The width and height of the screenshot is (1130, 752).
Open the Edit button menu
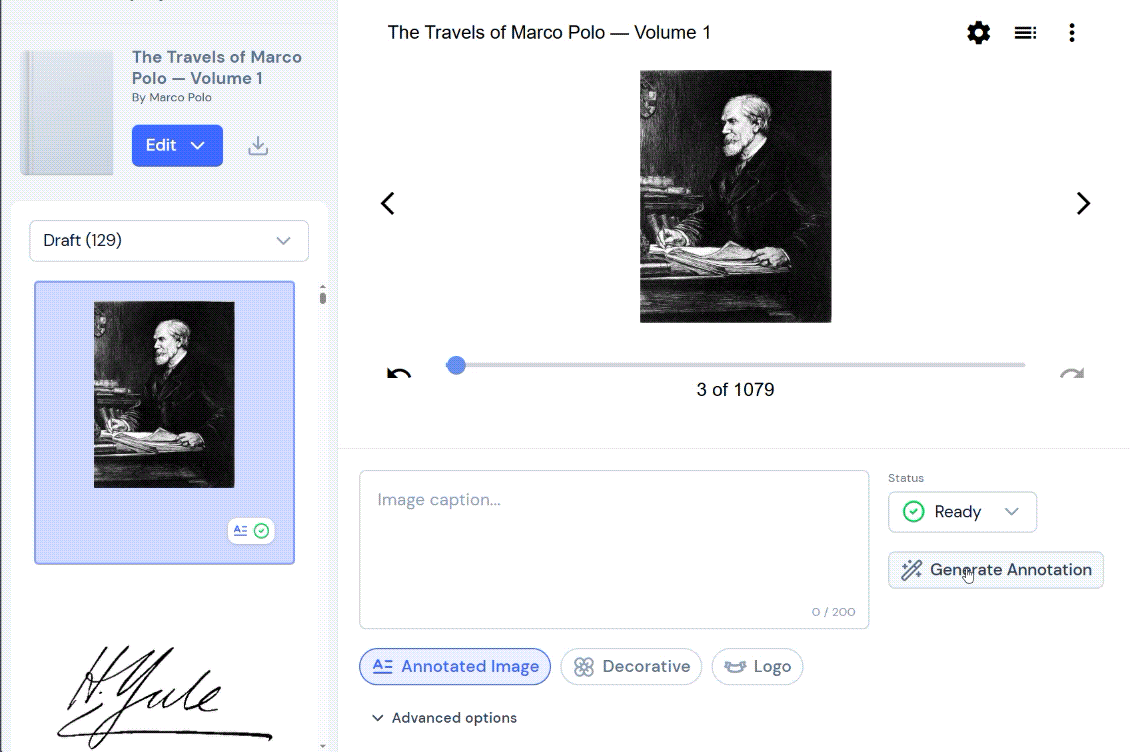pyautogui.click(x=177, y=146)
